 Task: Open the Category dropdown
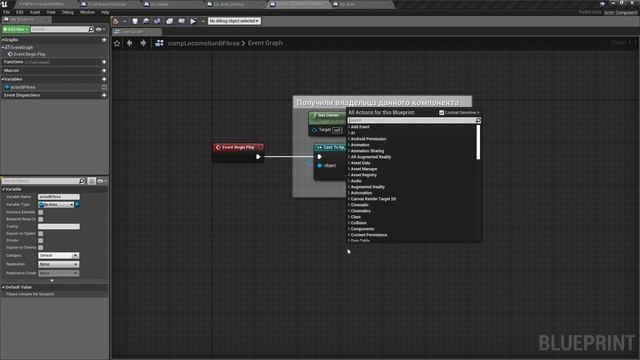(58, 256)
